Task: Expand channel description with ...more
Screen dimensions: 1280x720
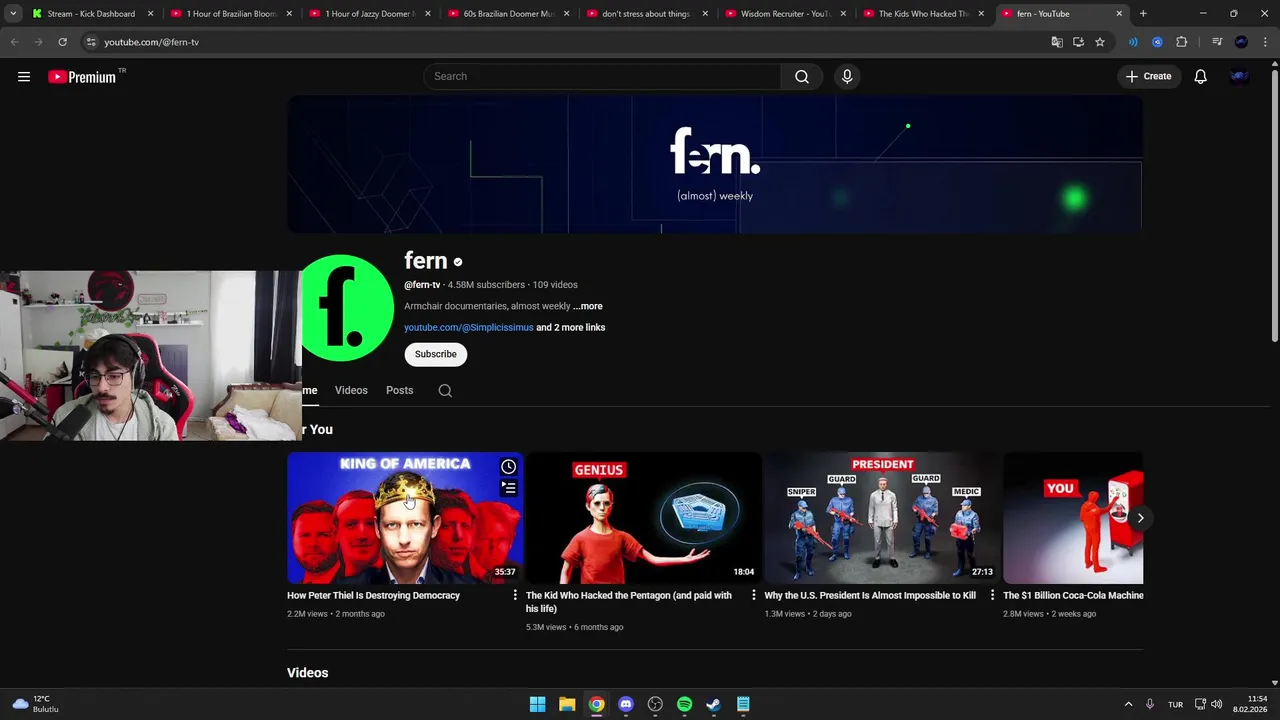Action: coord(588,306)
